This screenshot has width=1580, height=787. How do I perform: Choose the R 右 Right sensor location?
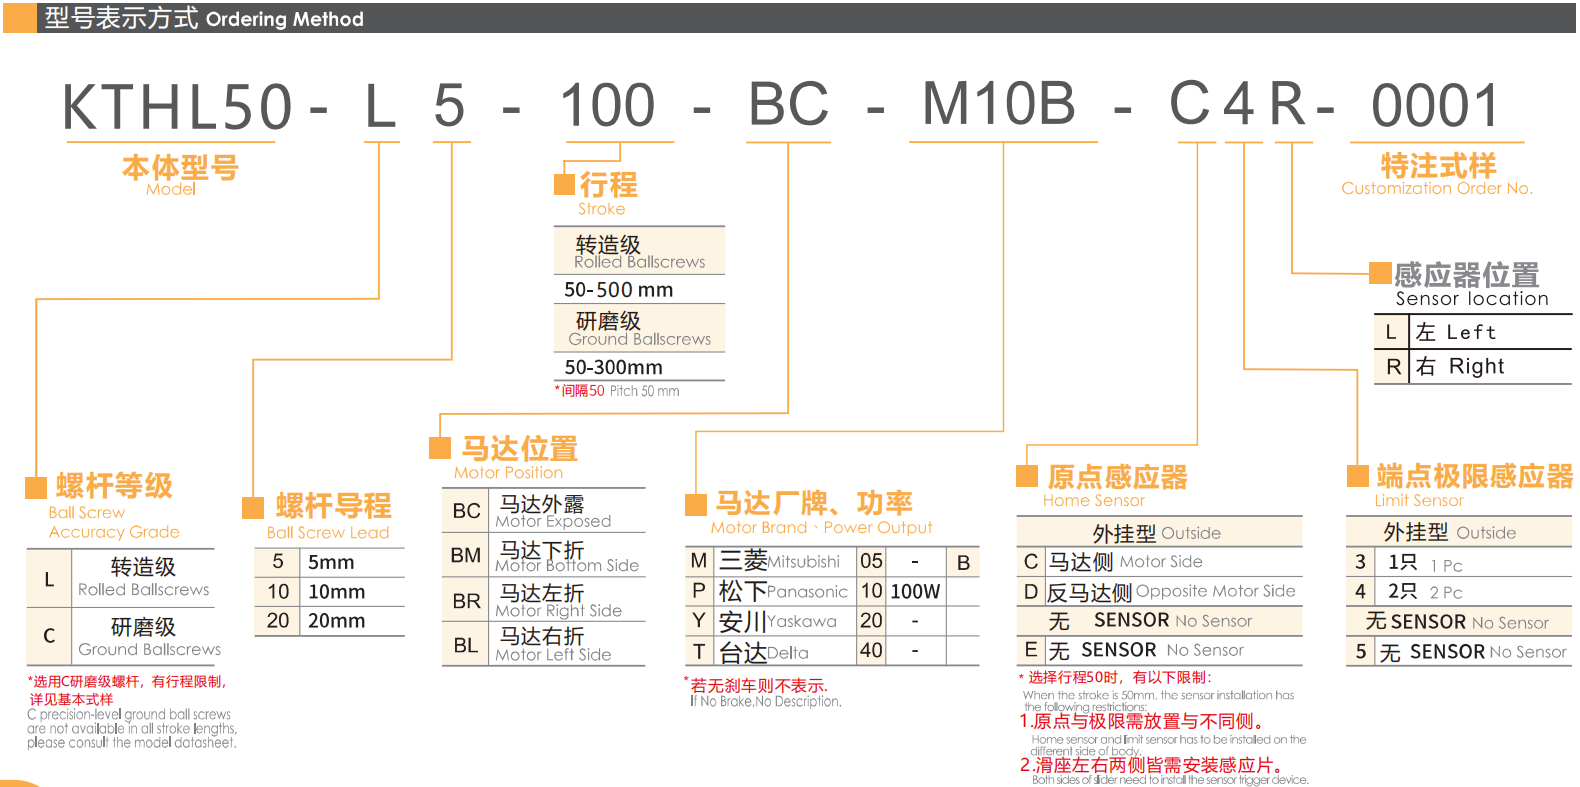1473,367
